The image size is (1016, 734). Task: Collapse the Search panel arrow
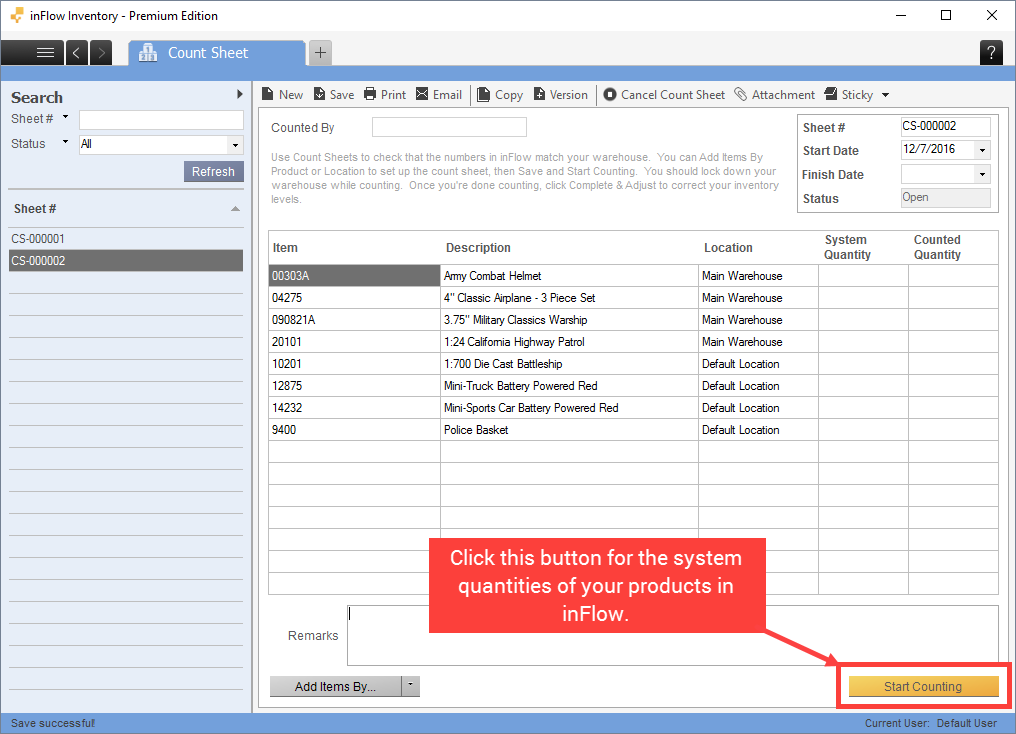tap(240, 95)
